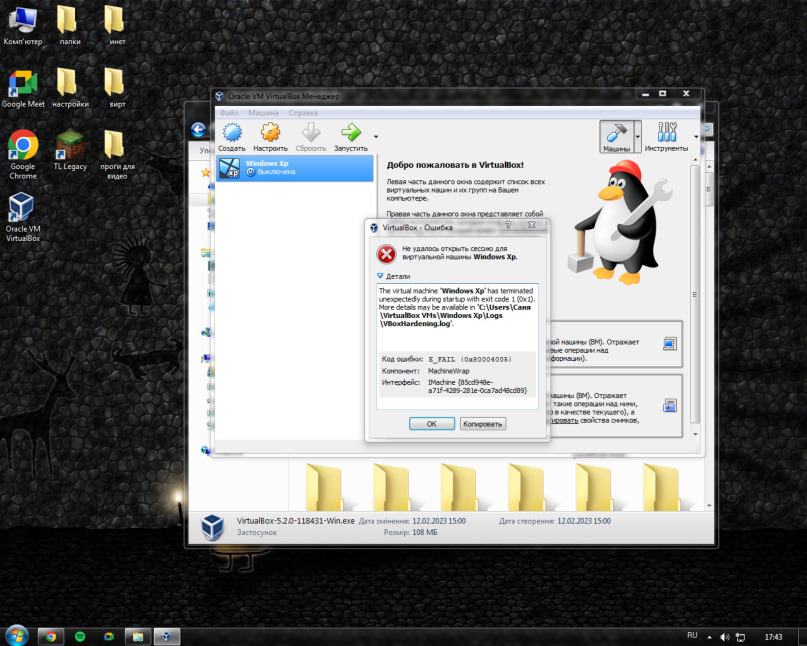
Task: Select the Windows Xp virtual machine entry
Action: coord(295,168)
